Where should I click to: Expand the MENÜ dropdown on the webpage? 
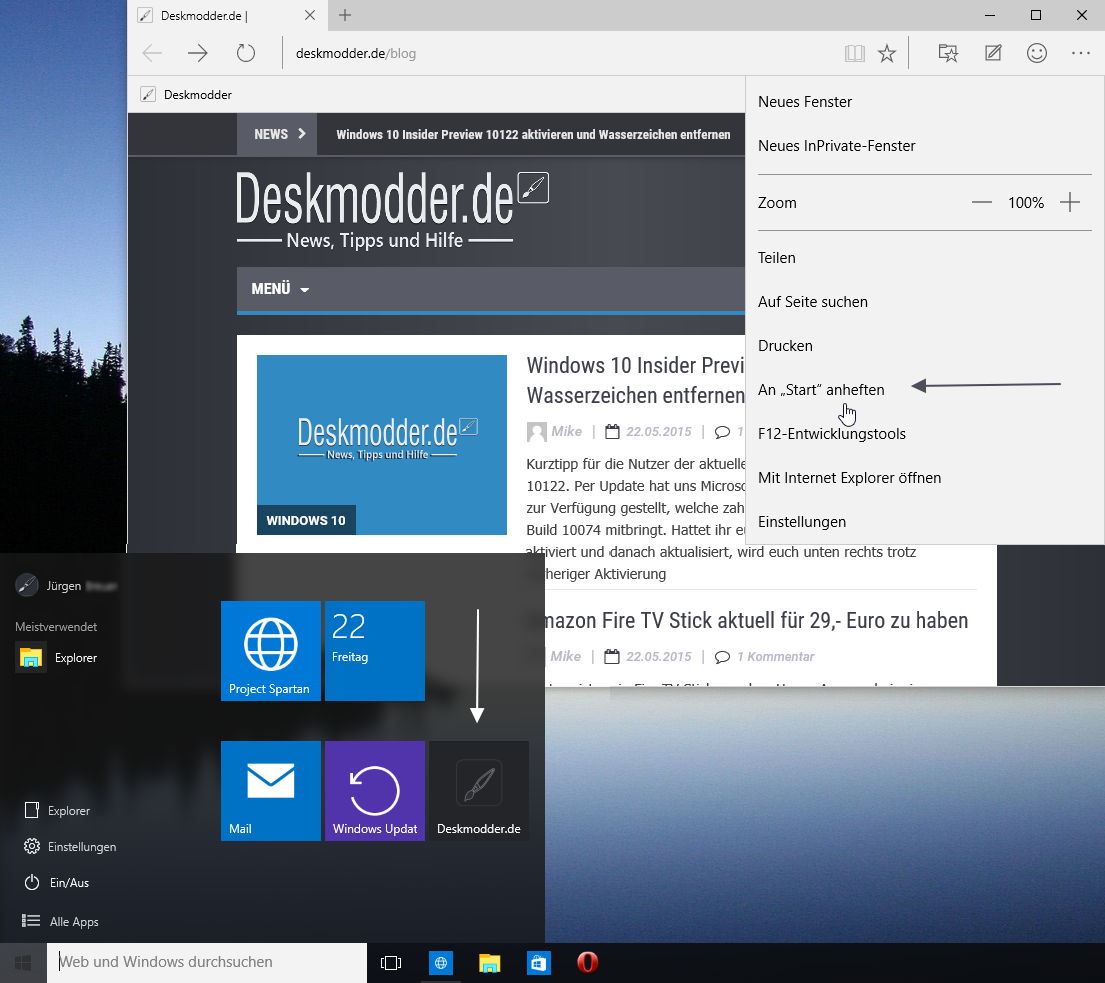pyautogui.click(x=280, y=289)
